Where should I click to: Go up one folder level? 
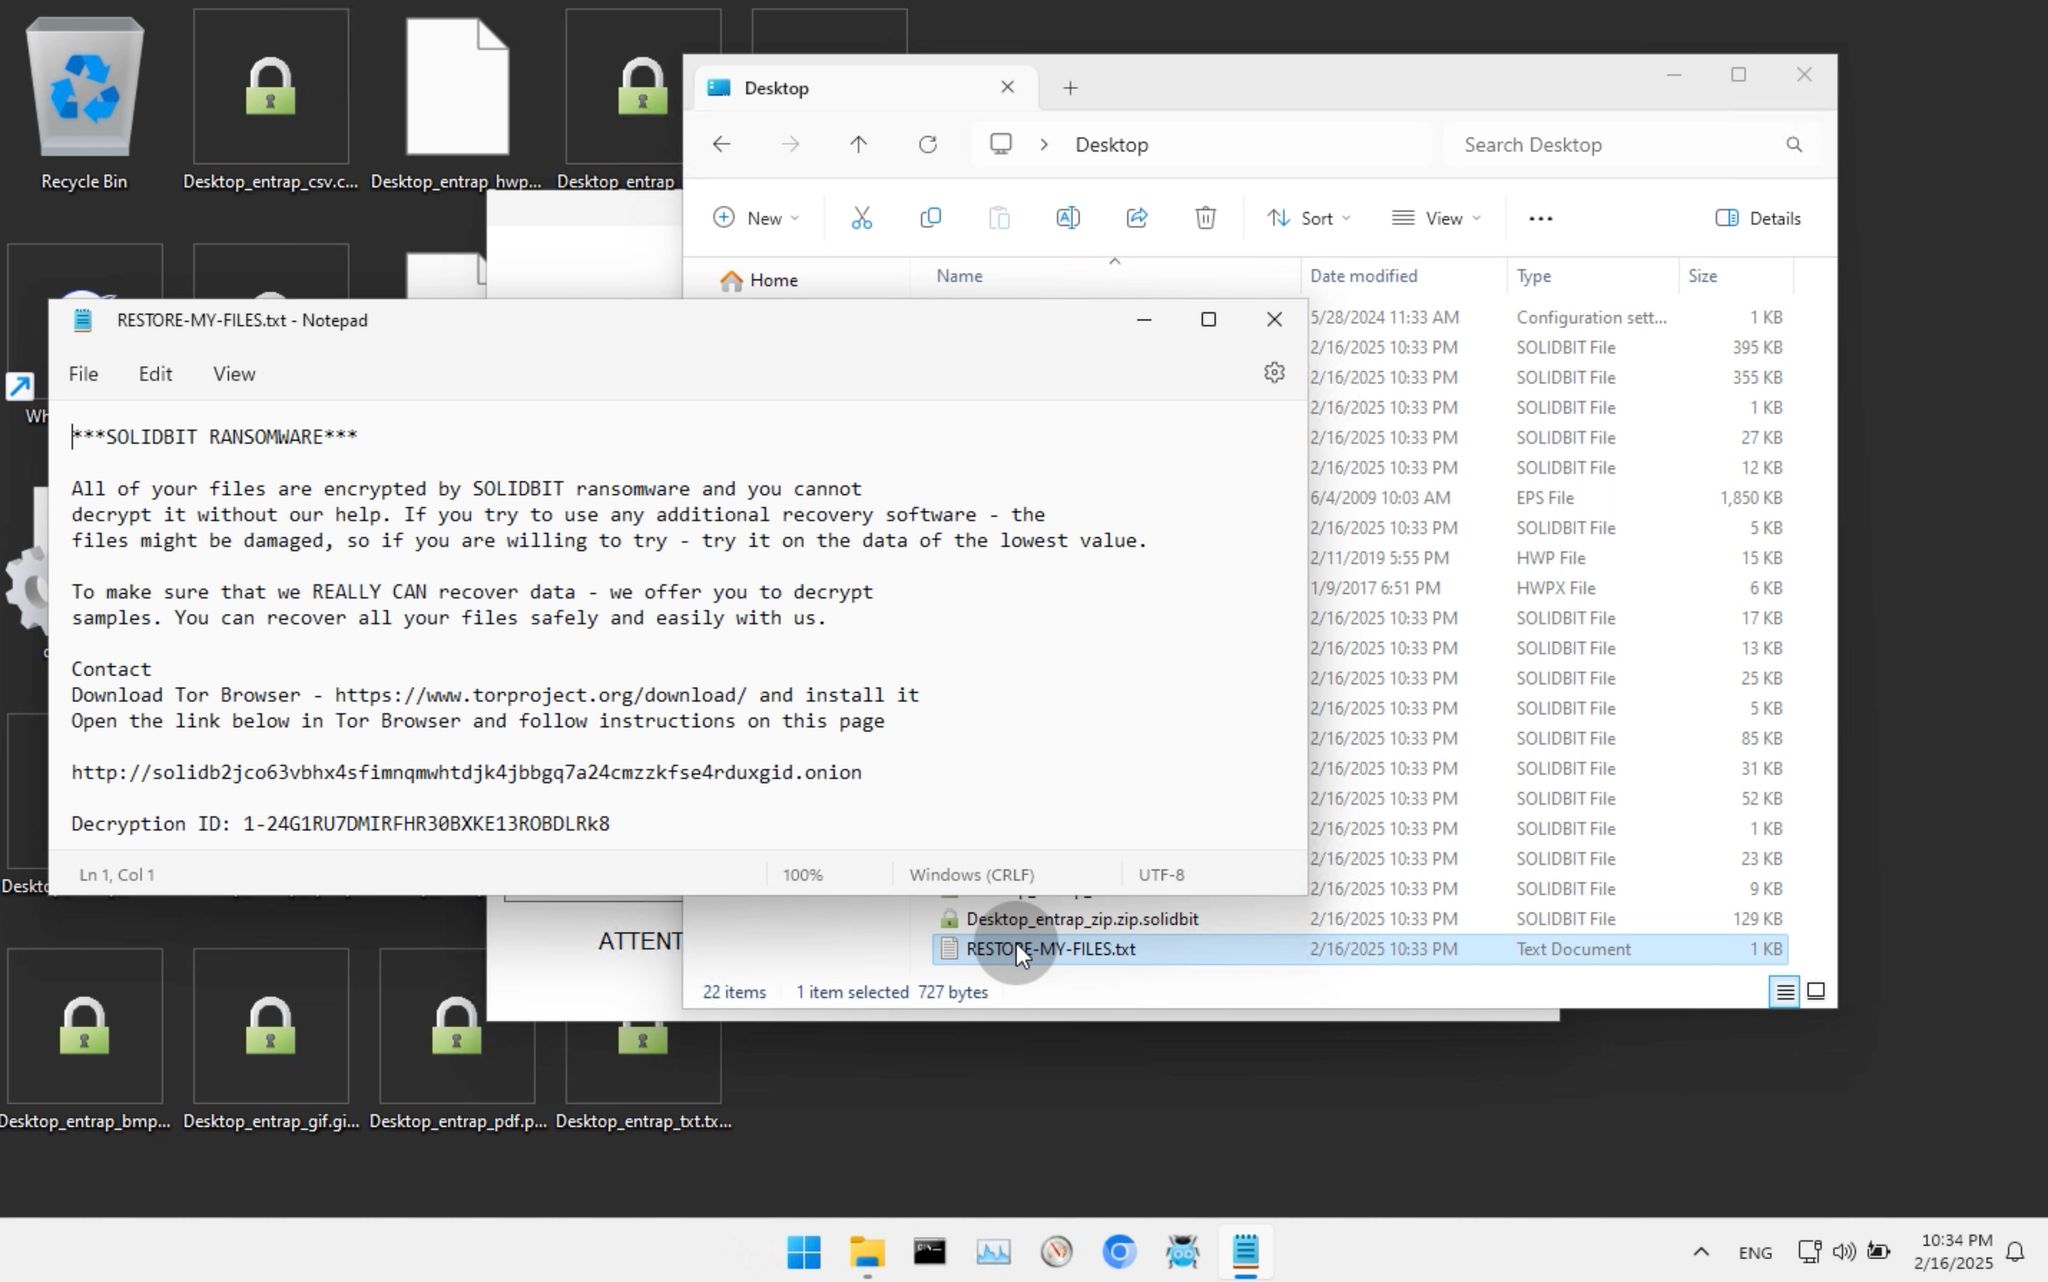click(858, 145)
